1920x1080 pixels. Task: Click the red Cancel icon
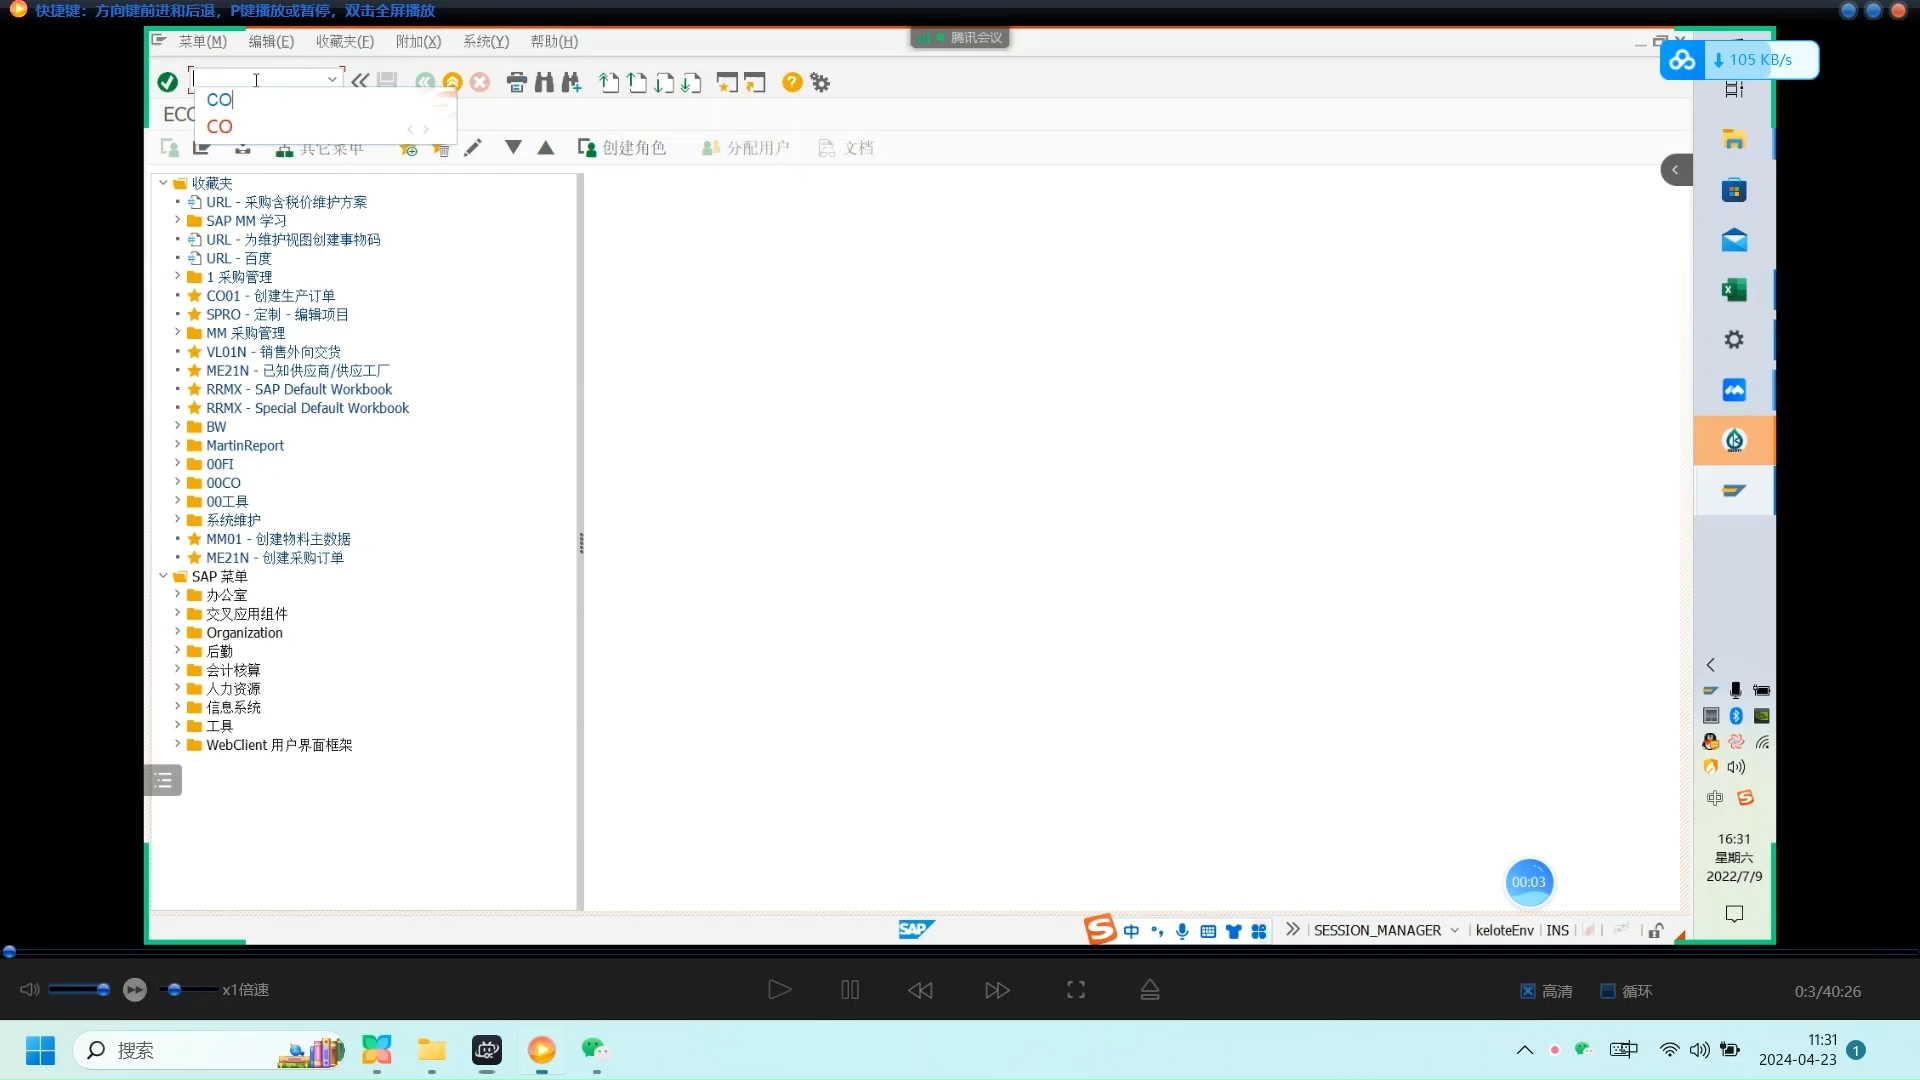(x=480, y=82)
